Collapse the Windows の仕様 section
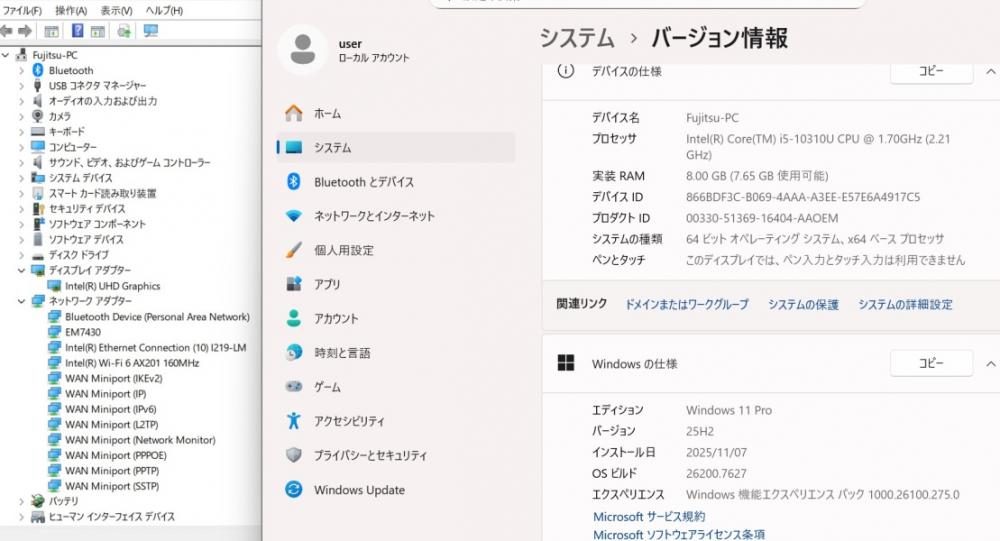Viewport: 1000px width, 541px height. click(990, 364)
